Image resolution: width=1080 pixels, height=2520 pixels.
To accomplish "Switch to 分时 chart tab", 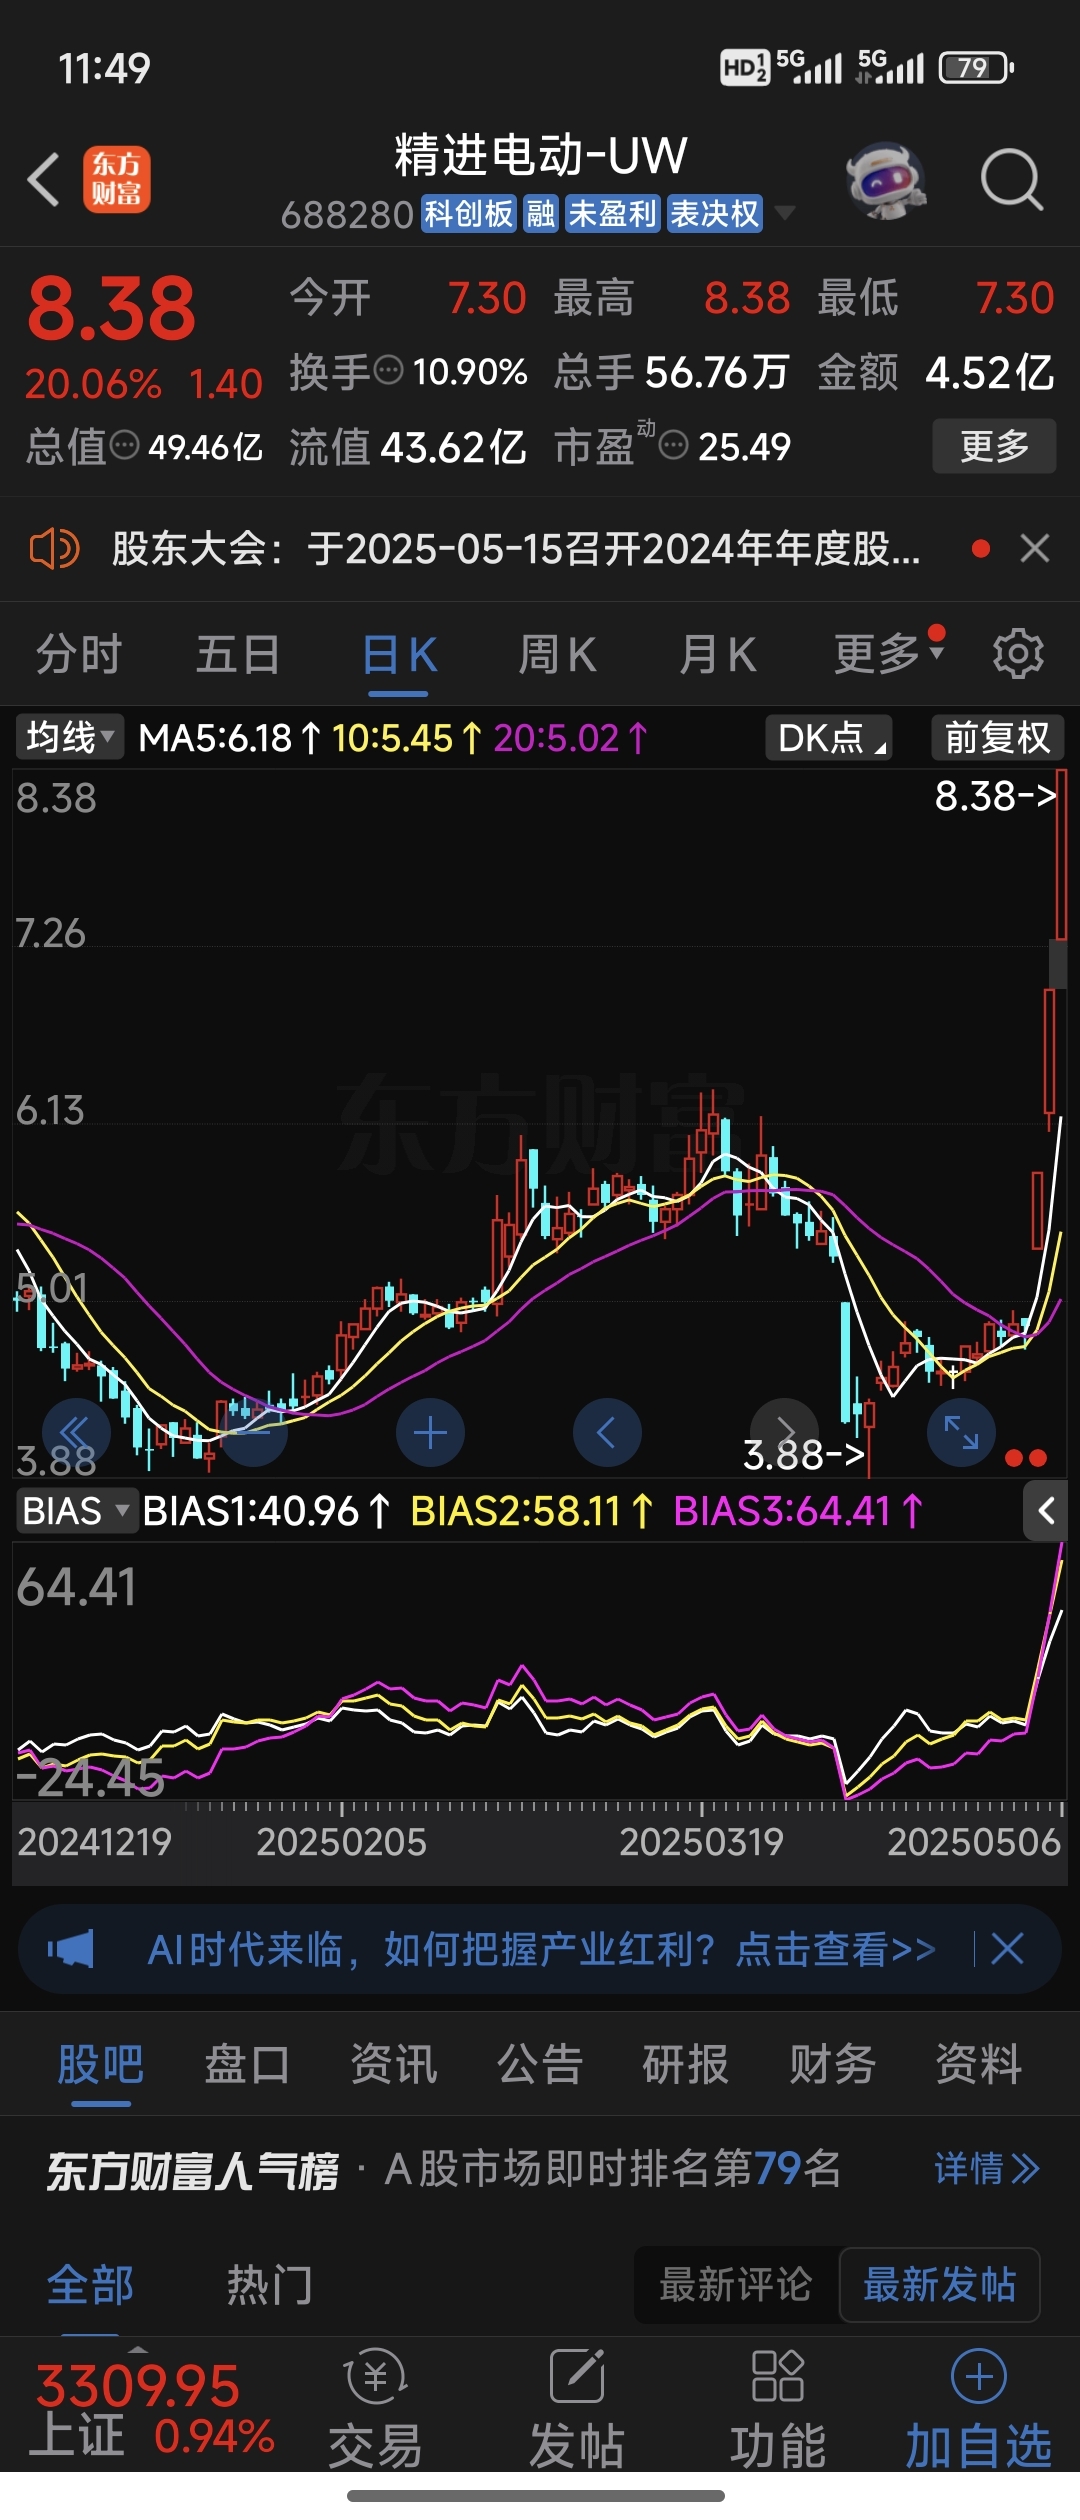I will [79, 655].
